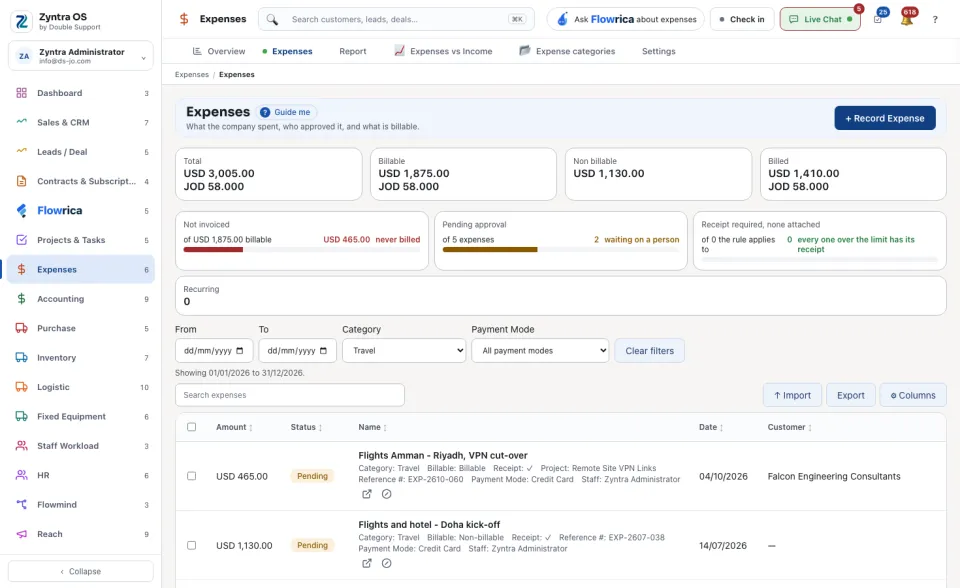960x588 pixels.
Task: Click the approve check icon for Doha kick-off expense
Action: (x=386, y=564)
